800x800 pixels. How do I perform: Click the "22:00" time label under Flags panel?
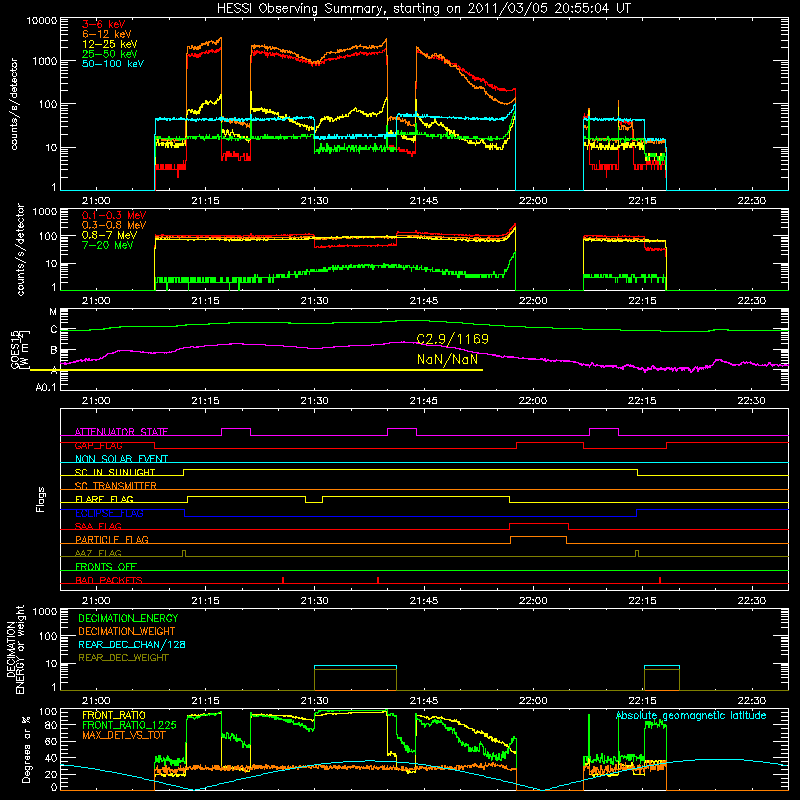[x=533, y=601]
